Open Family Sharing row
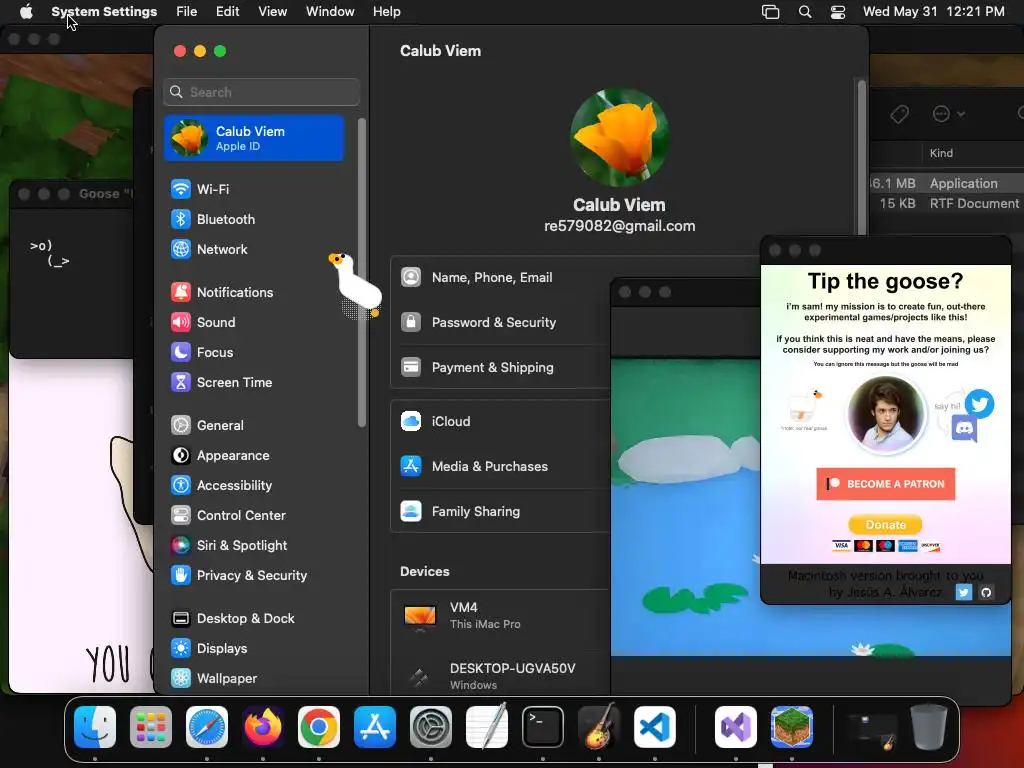 click(x=500, y=512)
